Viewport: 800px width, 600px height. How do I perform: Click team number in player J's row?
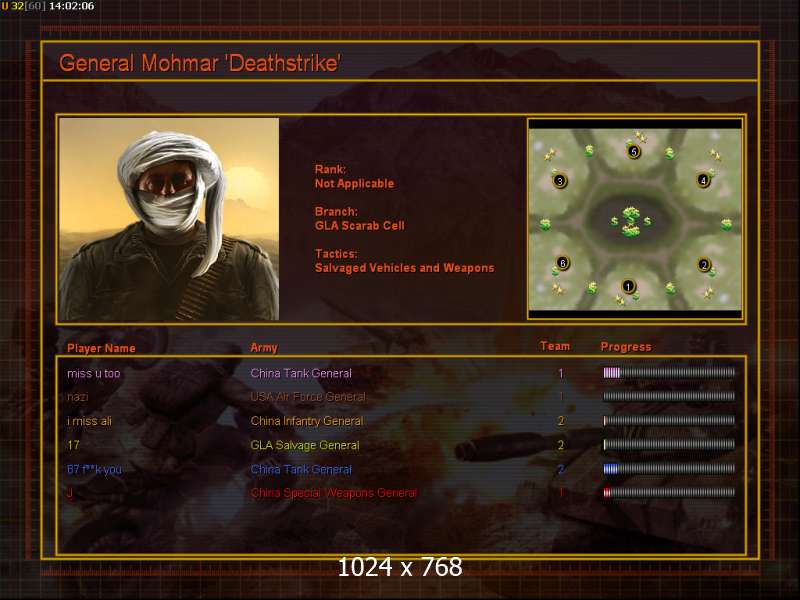(x=561, y=493)
